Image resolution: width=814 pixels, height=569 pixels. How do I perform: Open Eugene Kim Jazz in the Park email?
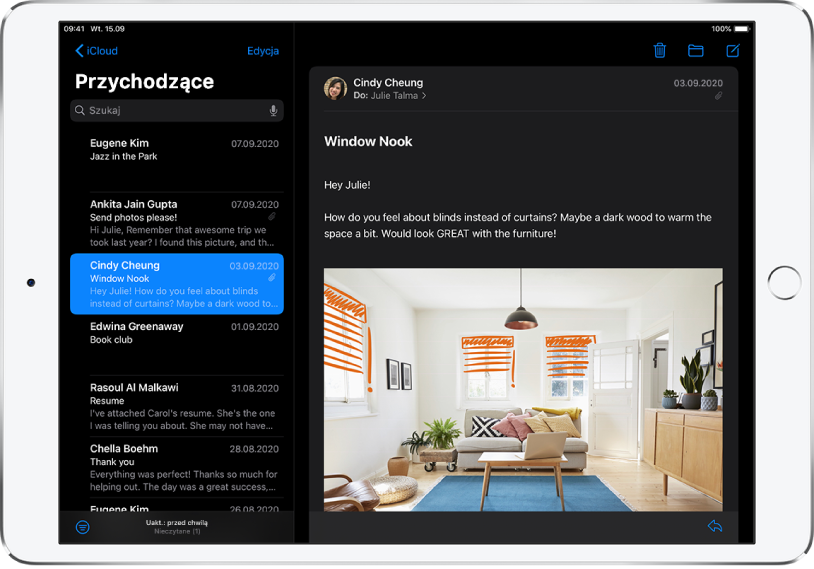(x=177, y=162)
